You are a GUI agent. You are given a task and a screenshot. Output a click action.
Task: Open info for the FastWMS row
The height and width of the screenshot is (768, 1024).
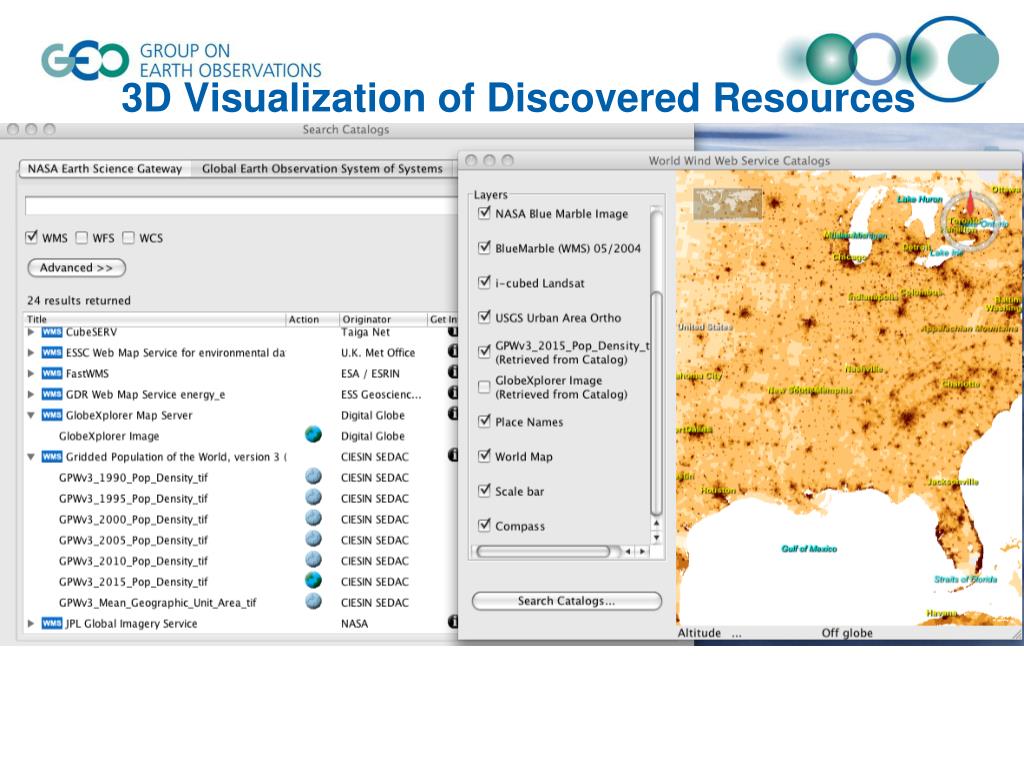[x=453, y=372]
